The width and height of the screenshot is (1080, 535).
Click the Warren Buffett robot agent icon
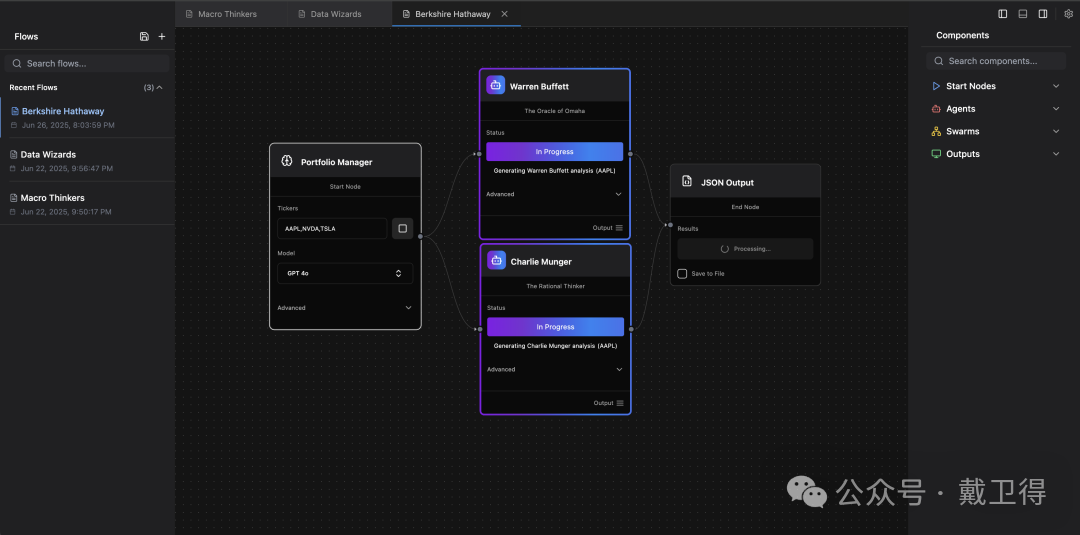point(495,85)
